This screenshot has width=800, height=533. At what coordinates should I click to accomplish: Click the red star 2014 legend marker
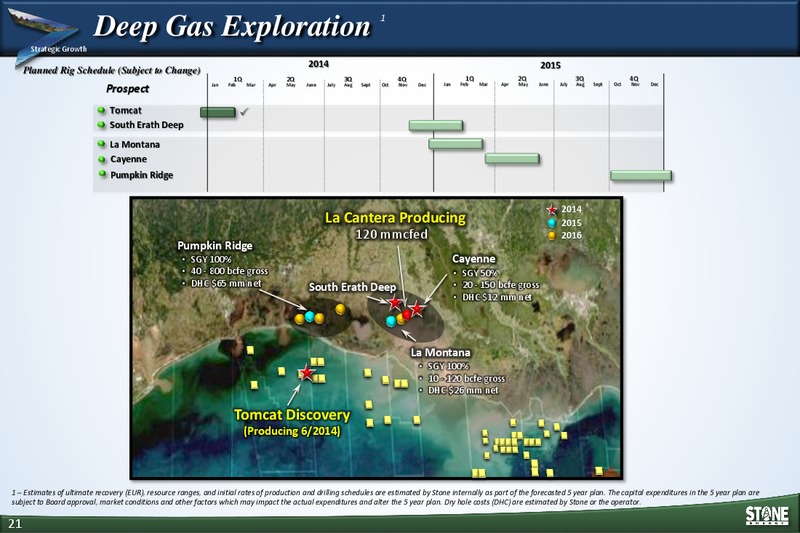coord(552,210)
